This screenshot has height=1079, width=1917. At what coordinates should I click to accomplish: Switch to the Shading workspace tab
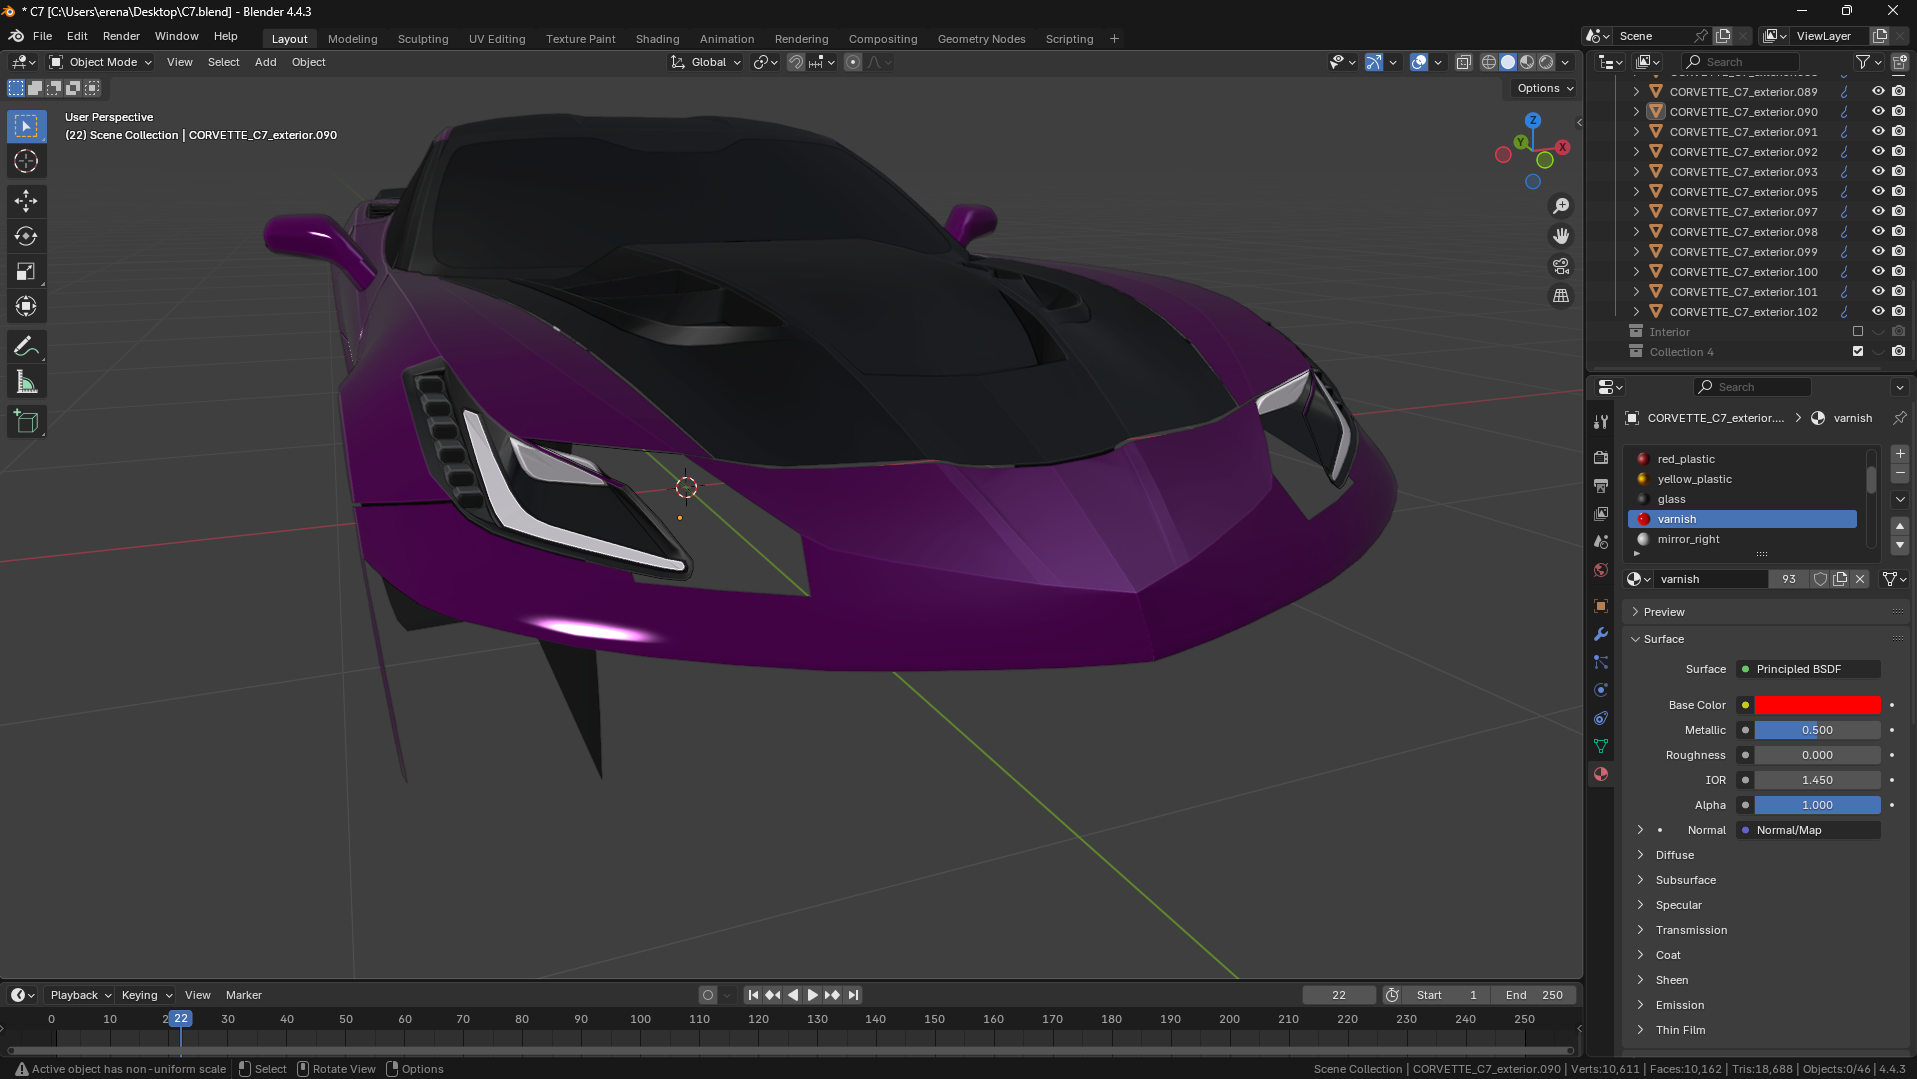pos(657,39)
